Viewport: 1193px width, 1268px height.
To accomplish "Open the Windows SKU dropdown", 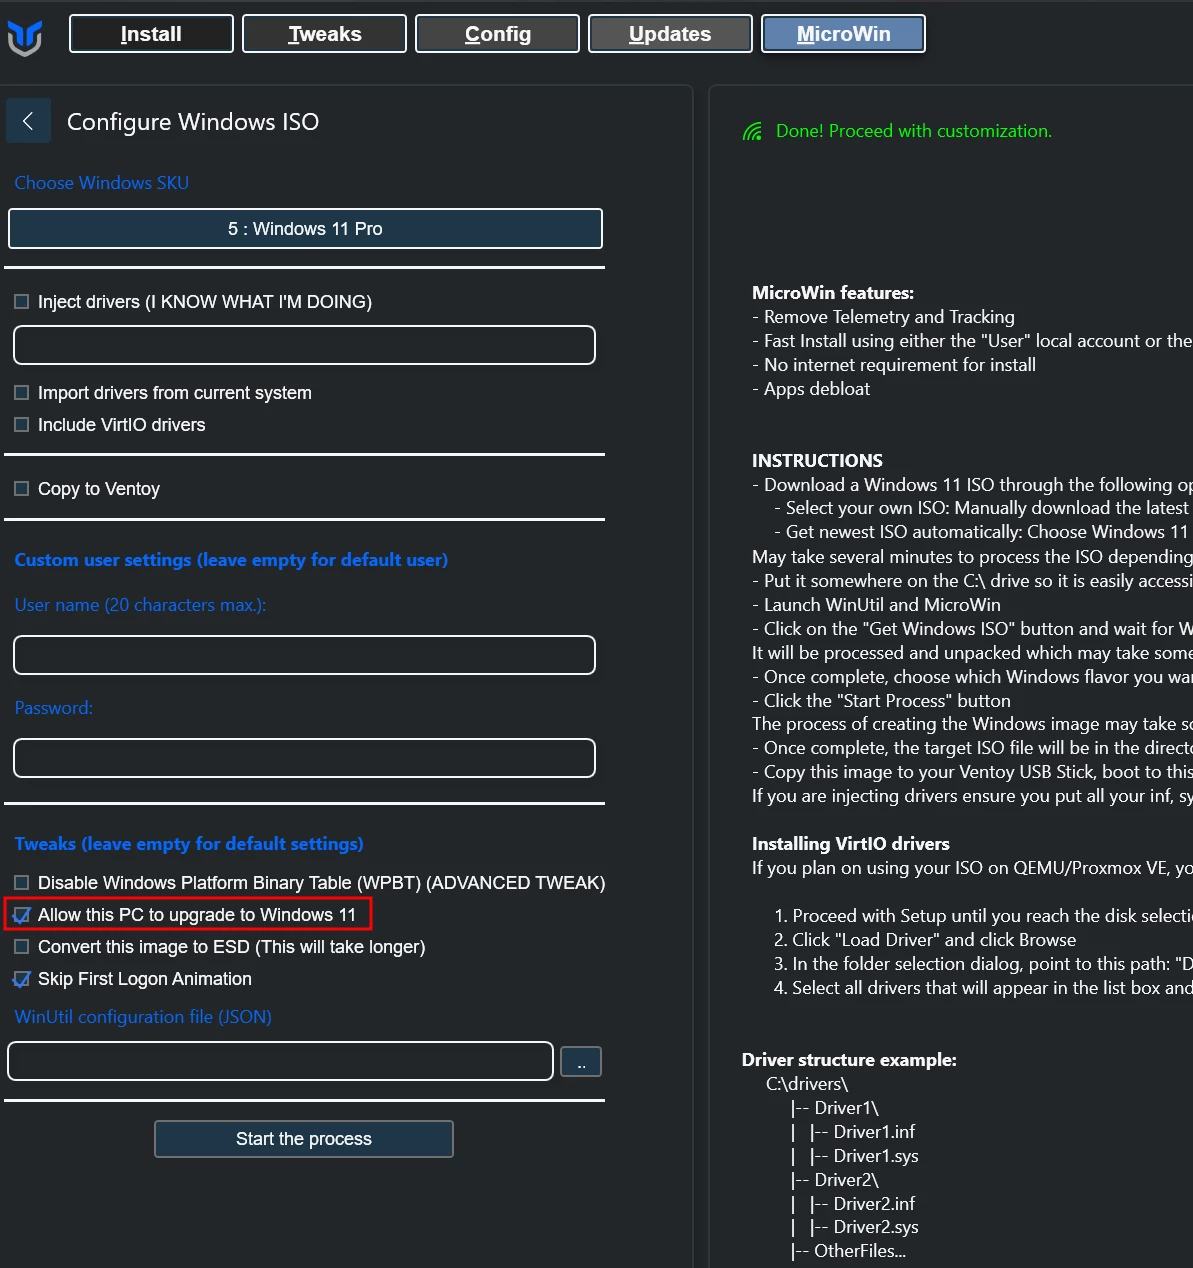I will pyautogui.click(x=305, y=228).
